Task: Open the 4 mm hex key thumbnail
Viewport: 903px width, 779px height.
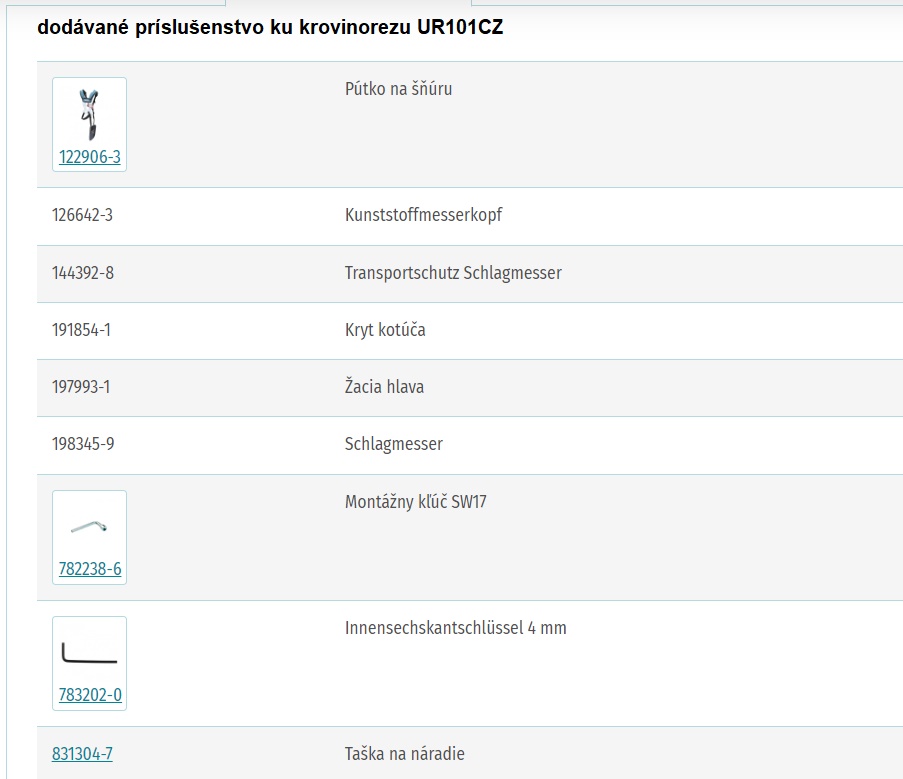Action: [x=89, y=653]
